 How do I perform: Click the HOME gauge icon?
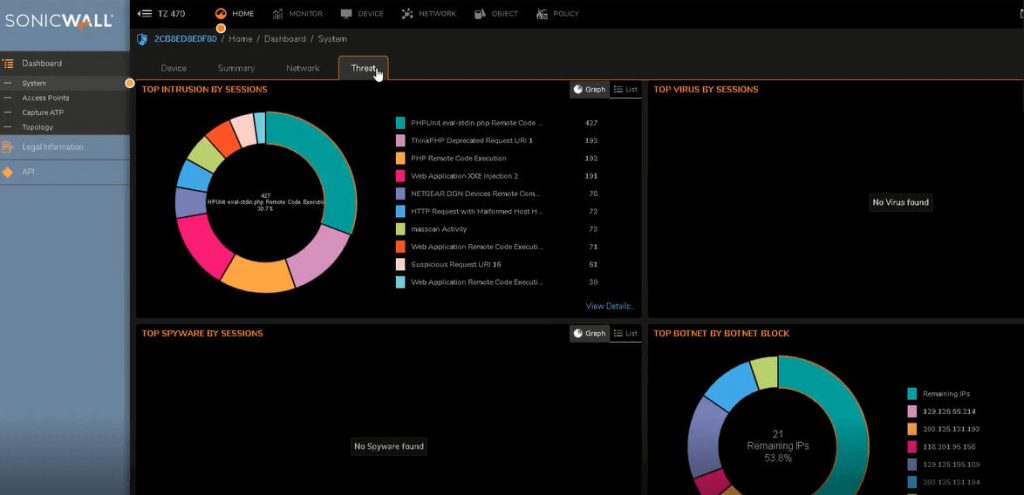(x=221, y=14)
